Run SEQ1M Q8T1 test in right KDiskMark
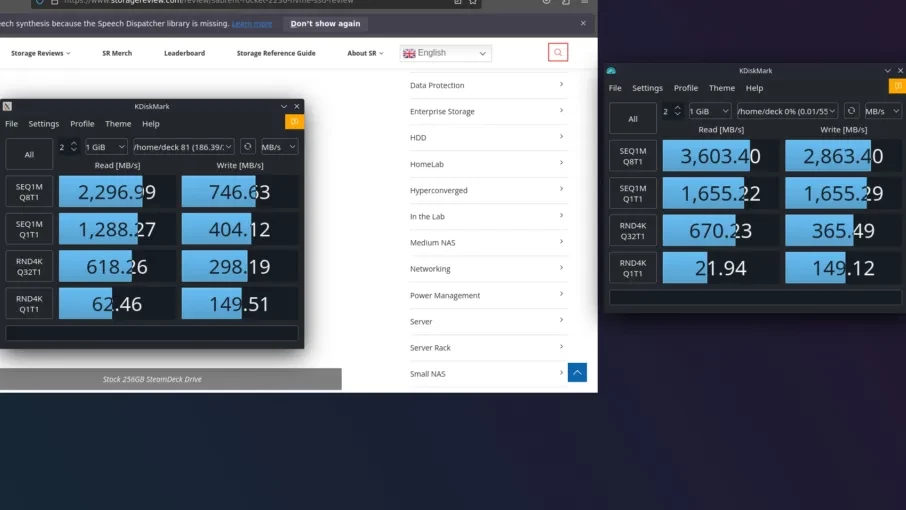This screenshot has height=510, width=906. tap(633, 156)
